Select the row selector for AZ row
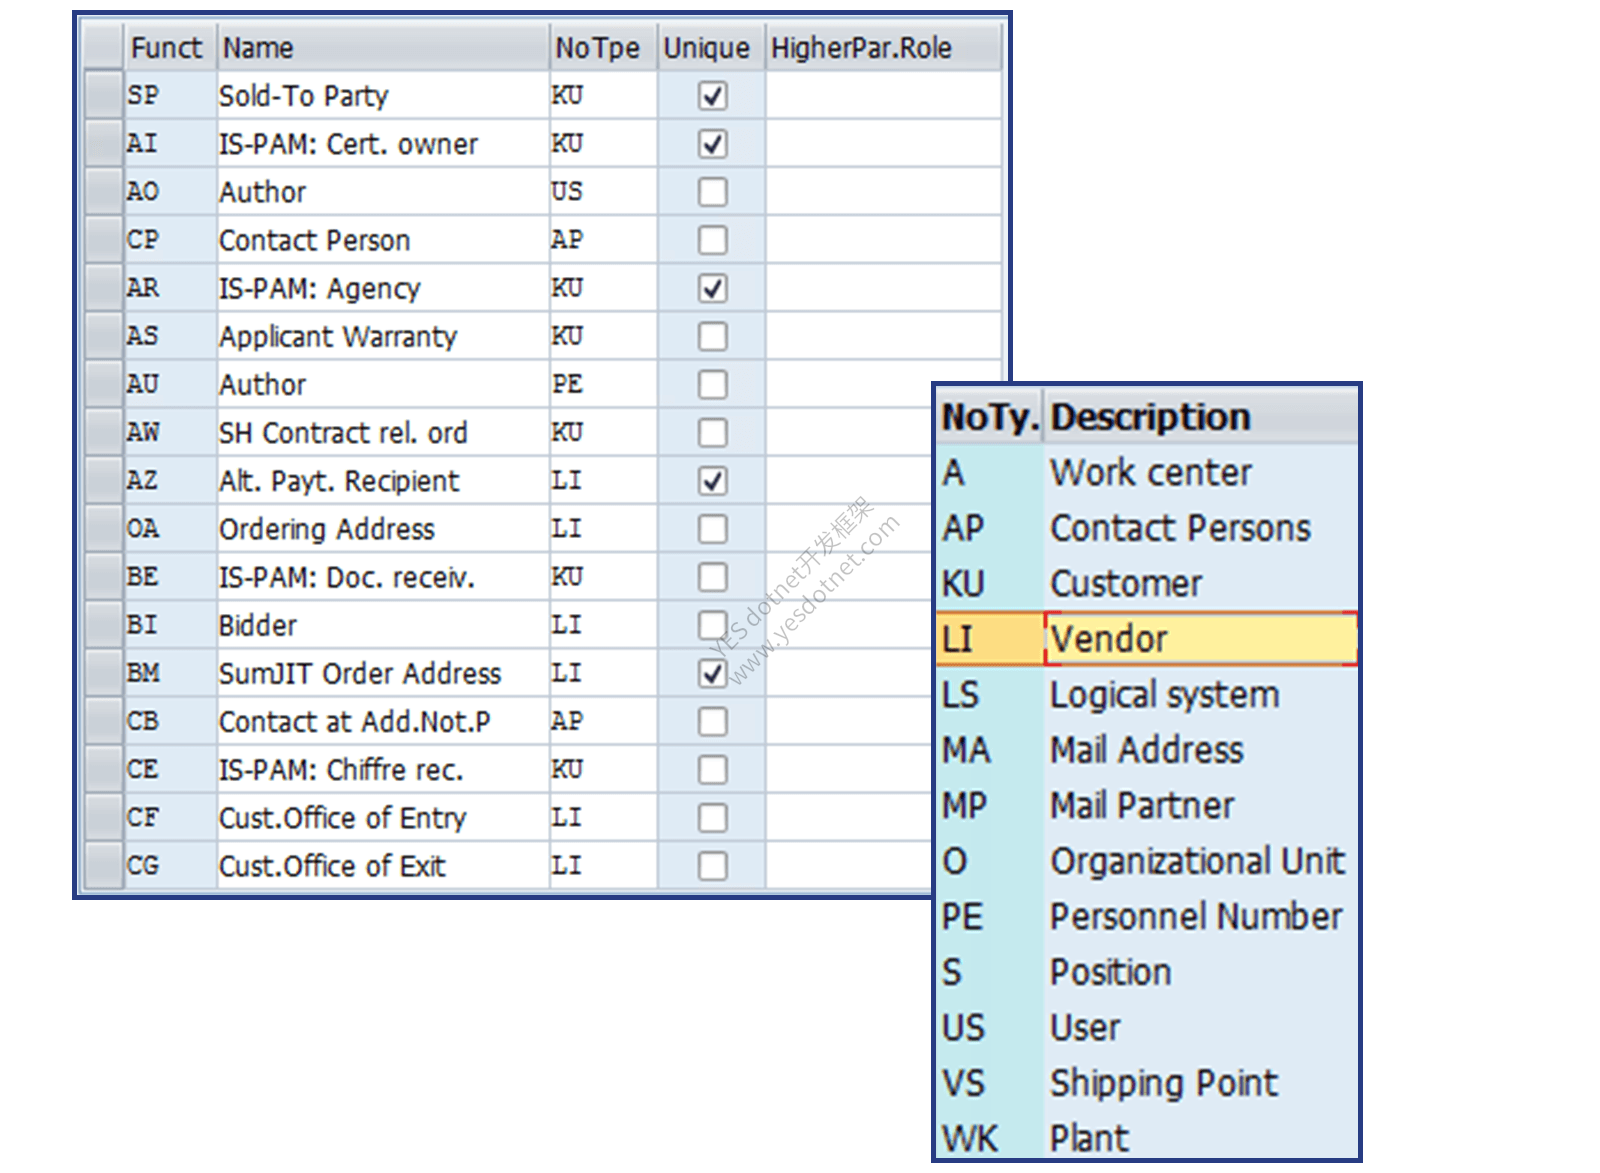The width and height of the screenshot is (1600, 1173). click(103, 481)
